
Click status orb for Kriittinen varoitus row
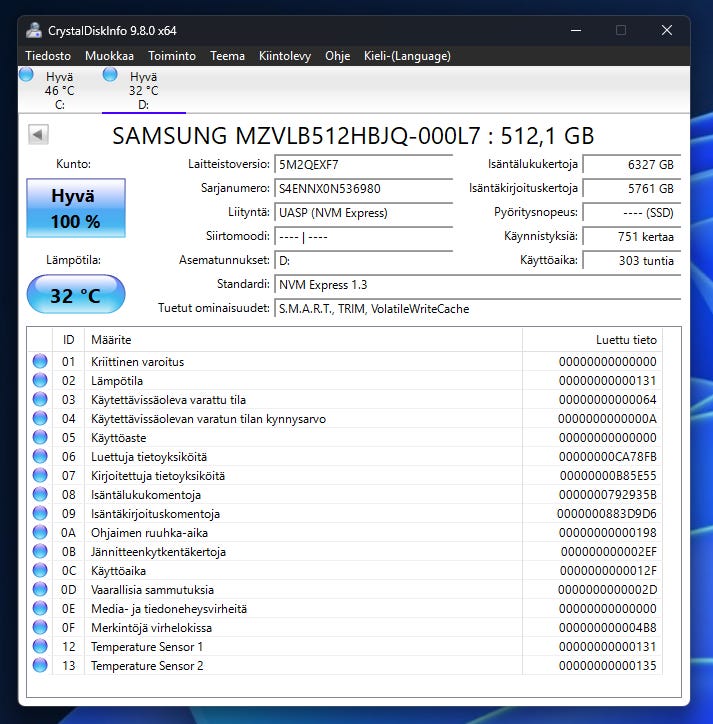coord(40,362)
